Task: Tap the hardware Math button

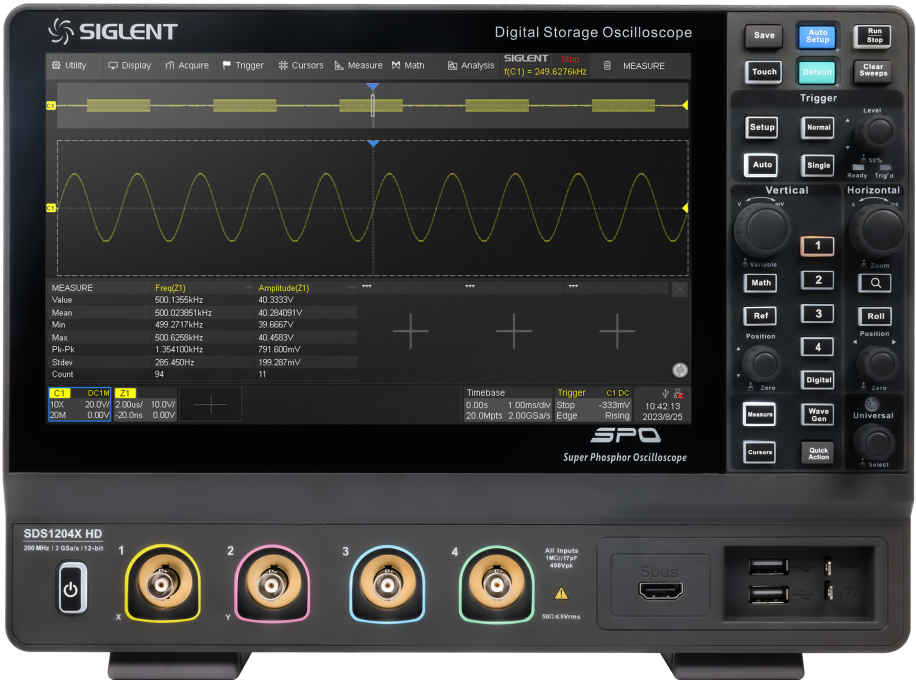Action: [761, 283]
